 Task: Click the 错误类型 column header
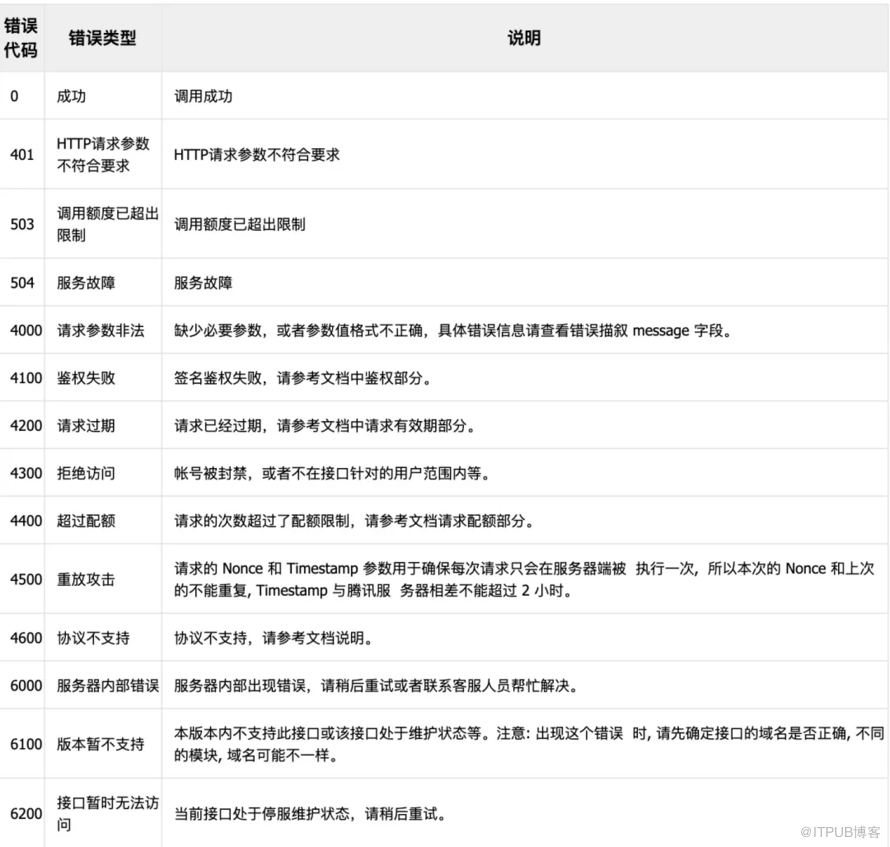[102, 38]
